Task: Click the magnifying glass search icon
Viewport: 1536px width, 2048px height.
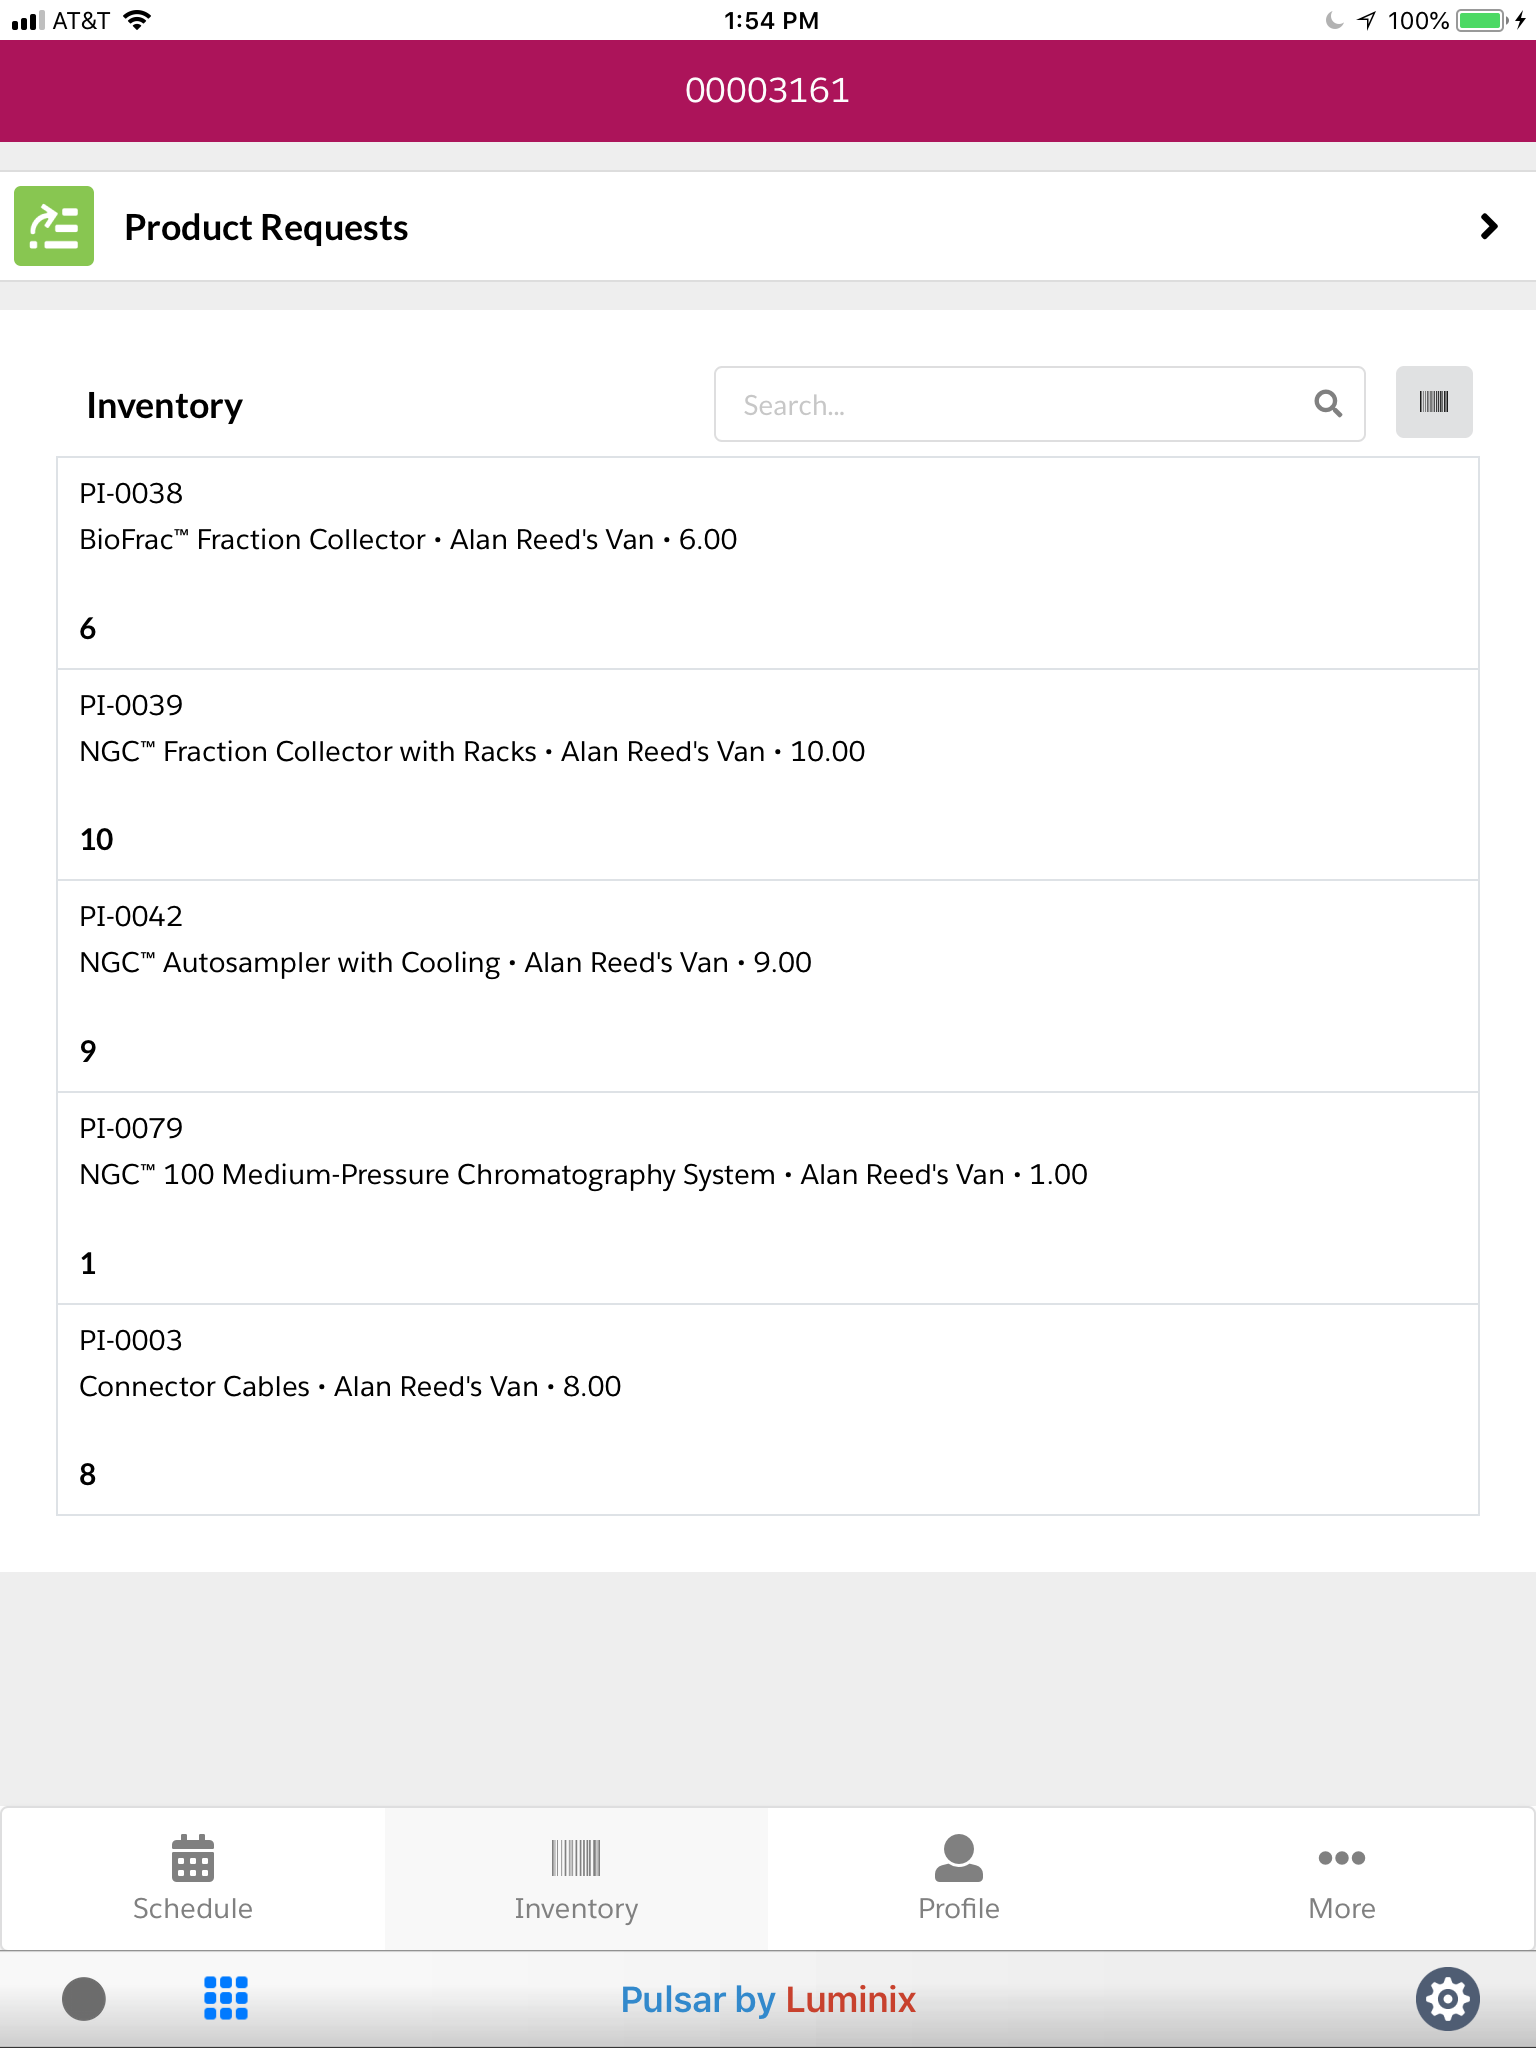Action: [1327, 404]
